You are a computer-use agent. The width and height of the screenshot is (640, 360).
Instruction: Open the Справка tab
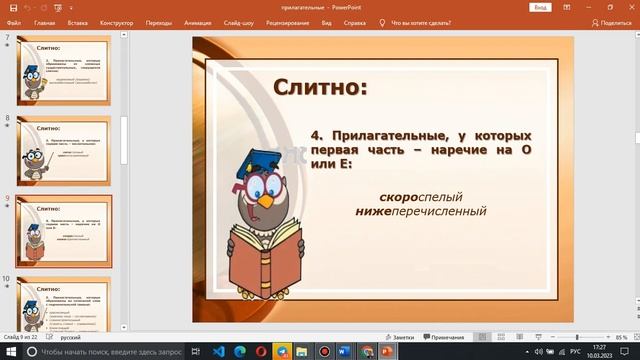coord(354,23)
